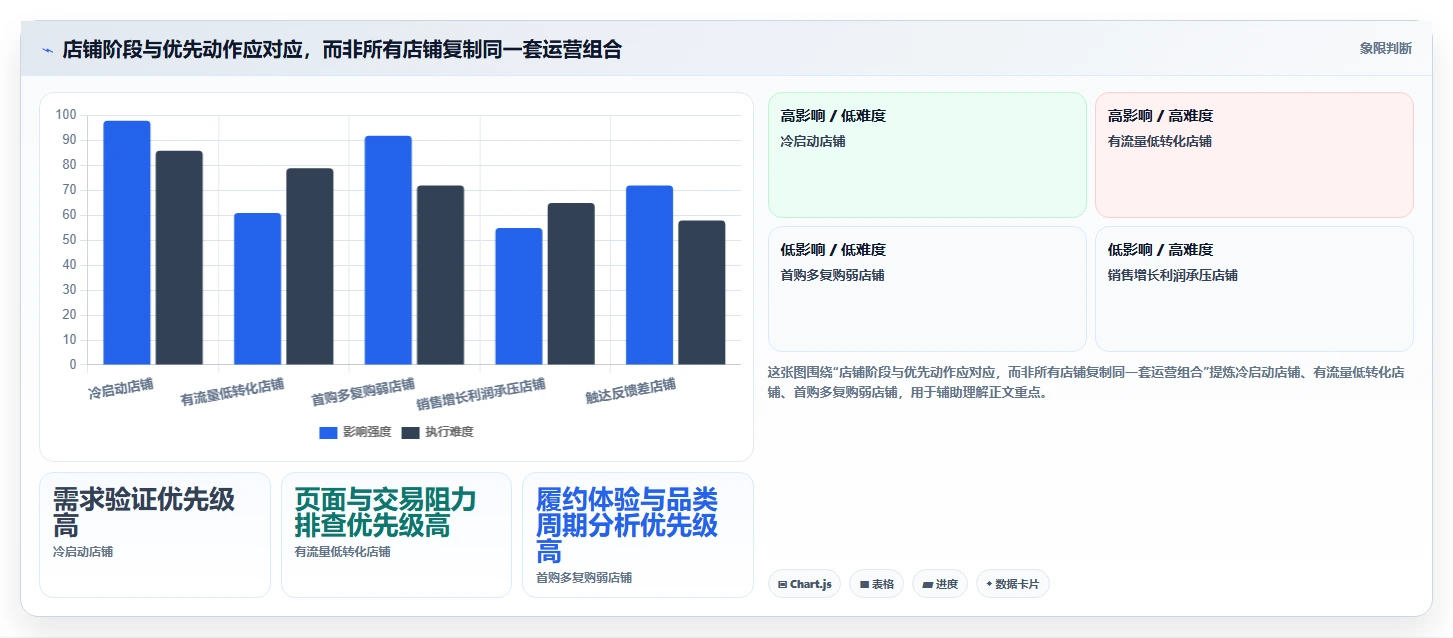Click the 进度 tag
1453x638 pixels.
(939, 584)
